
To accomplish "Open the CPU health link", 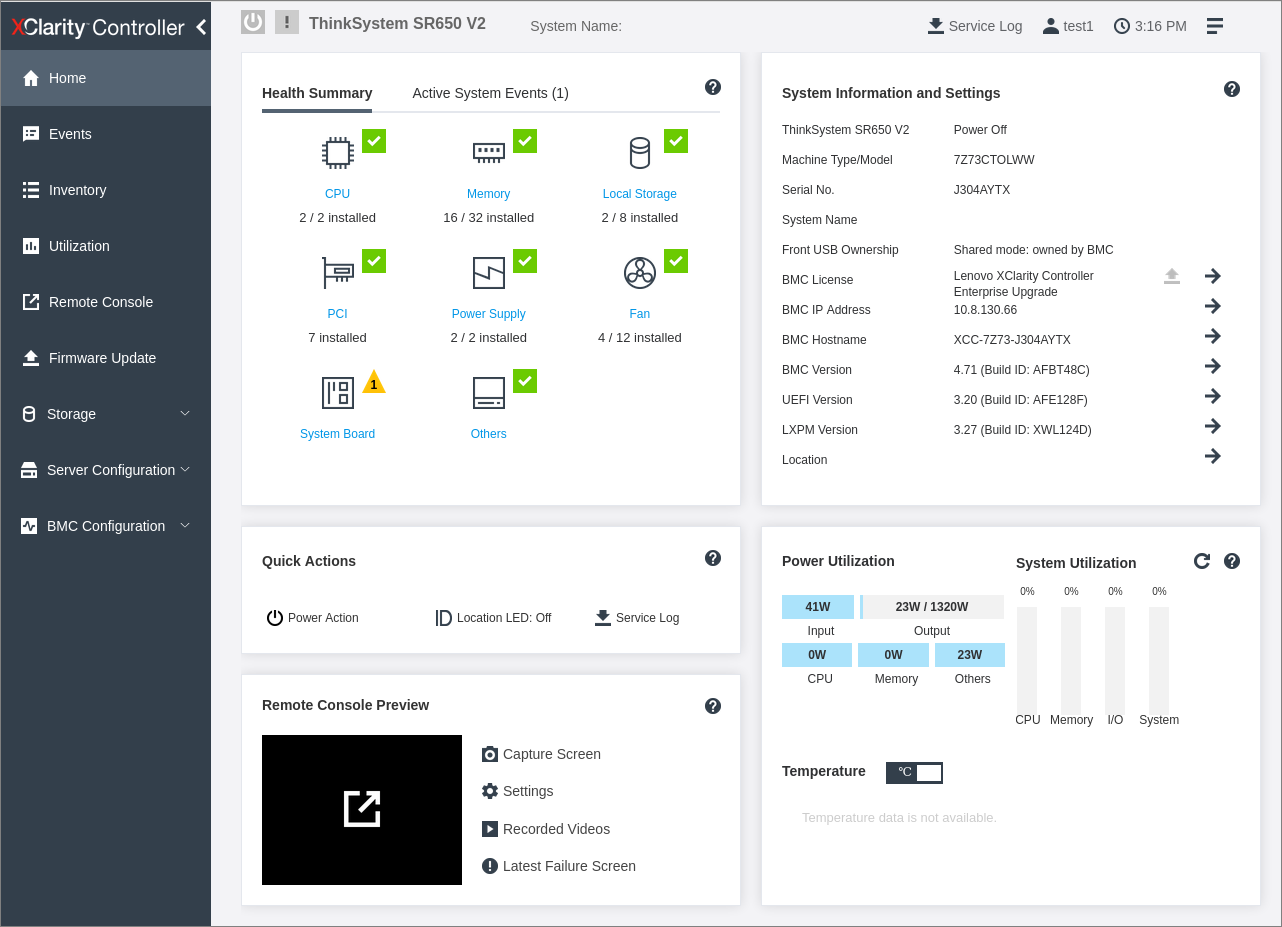I will coord(338,194).
